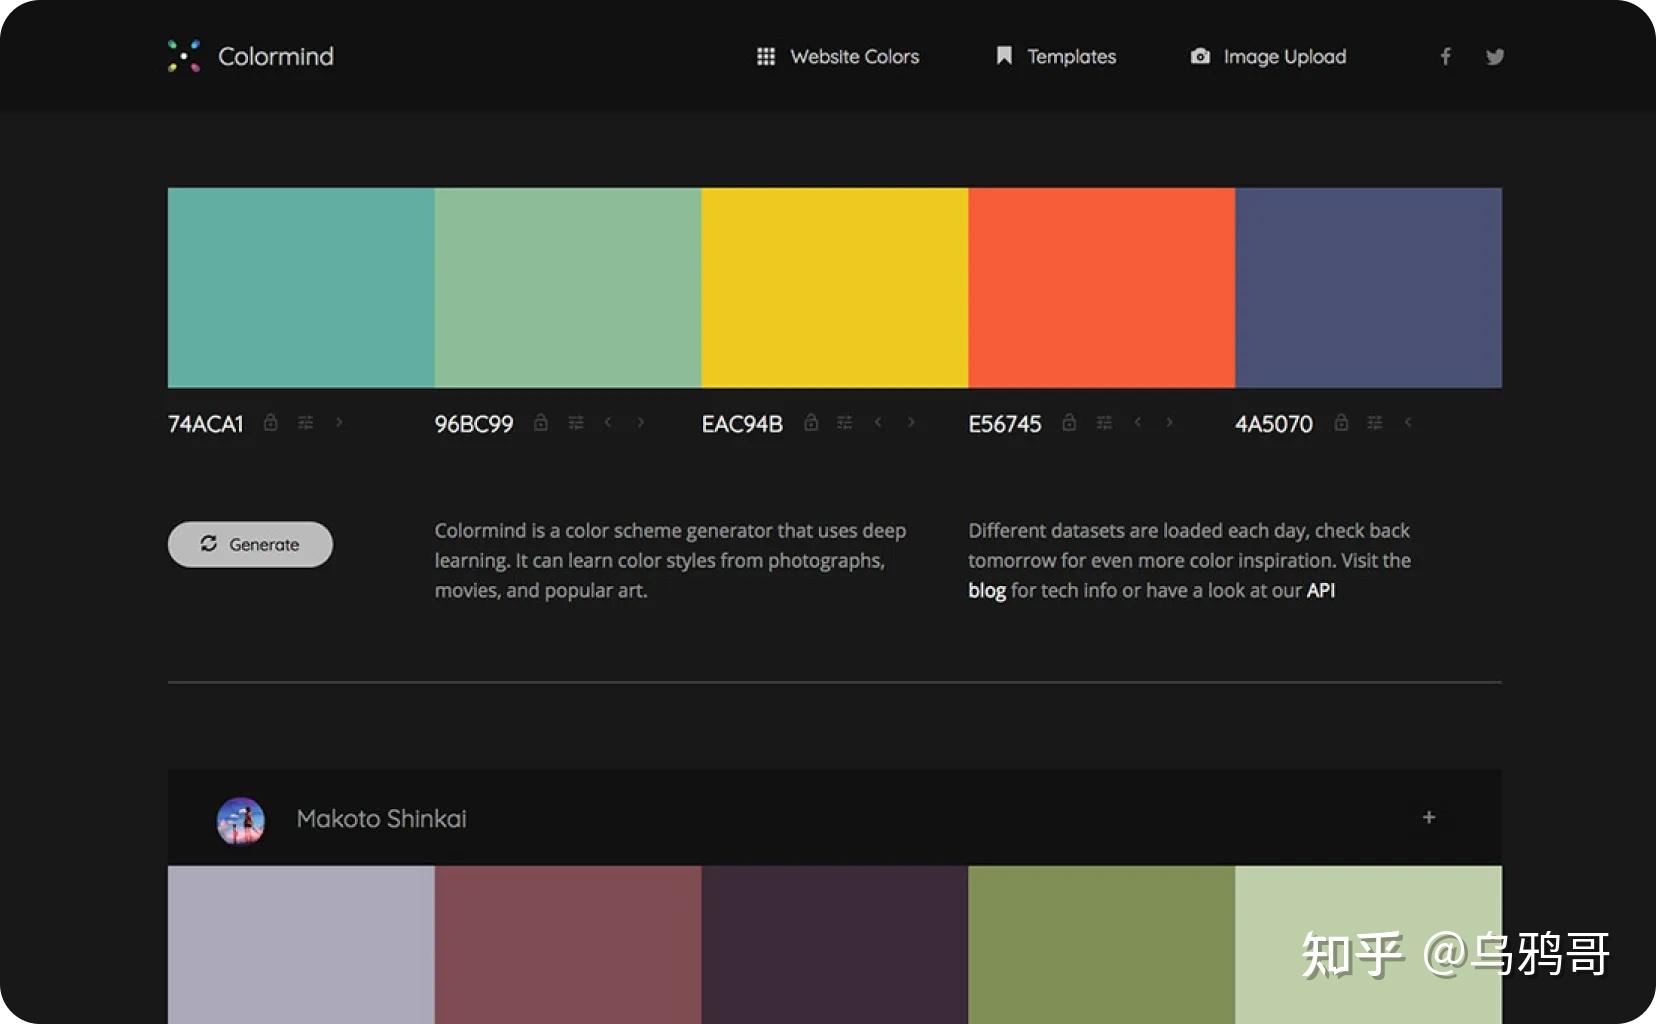Lock the EAC94B color
The image size is (1656, 1024).
pos(811,423)
